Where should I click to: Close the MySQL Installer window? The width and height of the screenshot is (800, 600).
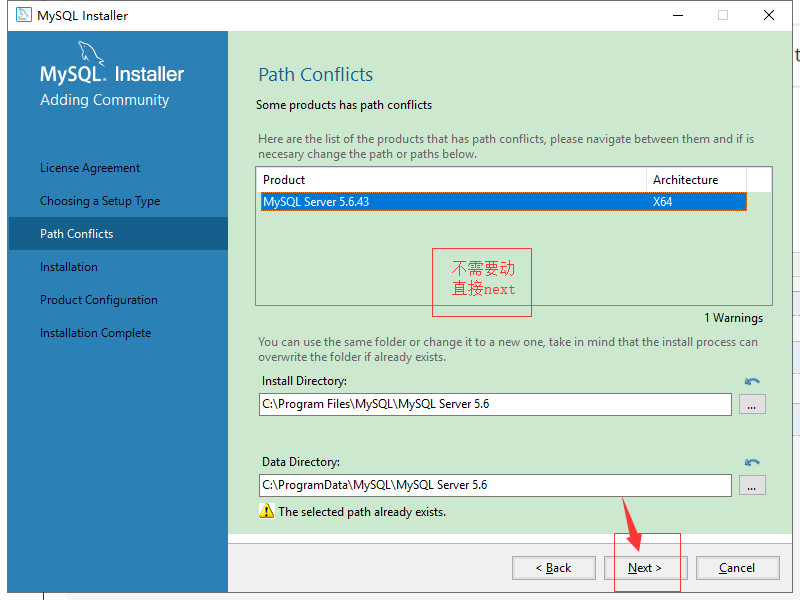point(769,15)
